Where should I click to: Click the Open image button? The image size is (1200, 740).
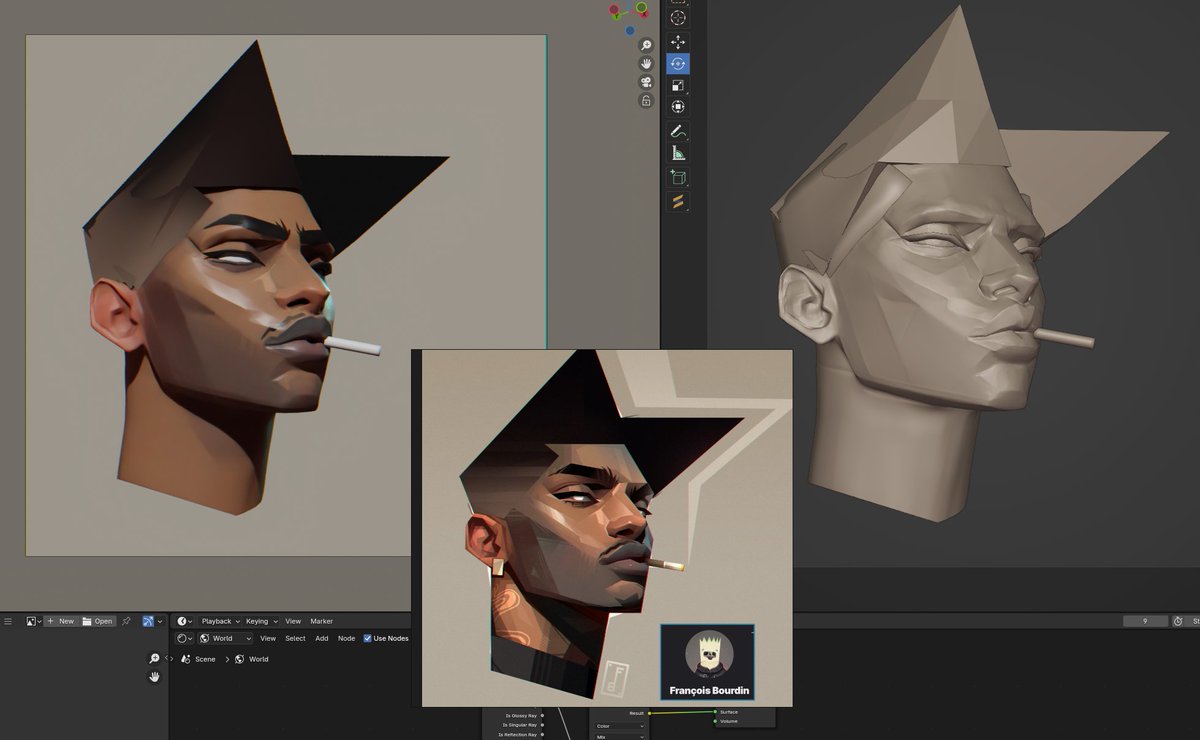98,621
